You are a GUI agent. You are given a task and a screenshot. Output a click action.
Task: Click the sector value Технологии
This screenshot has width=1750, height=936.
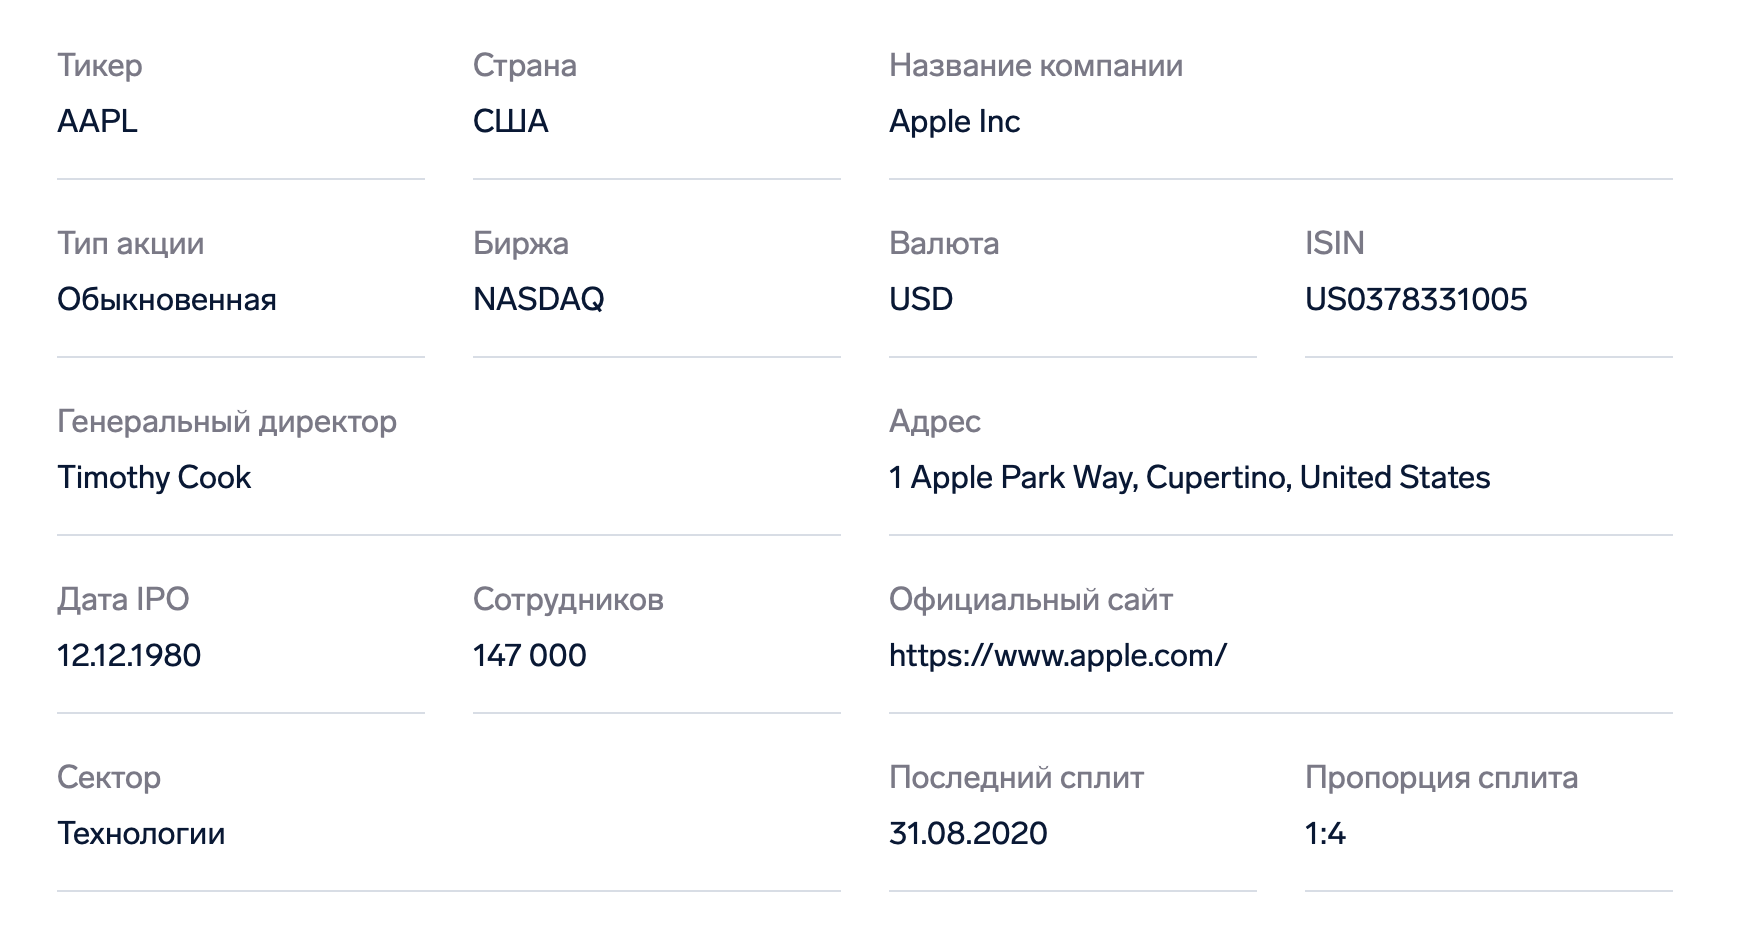click(x=141, y=833)
